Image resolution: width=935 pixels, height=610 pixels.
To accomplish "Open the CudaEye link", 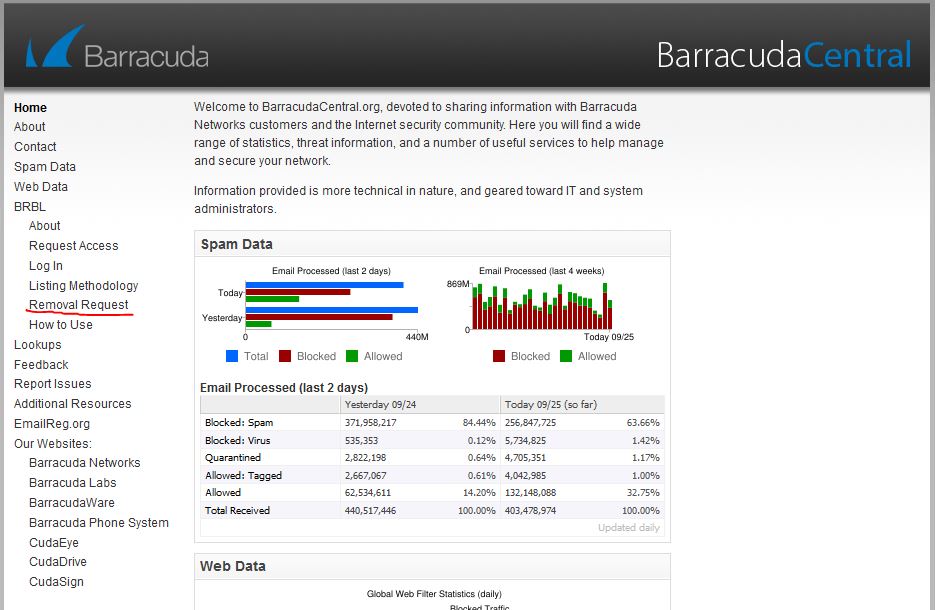I will (54, 543).
